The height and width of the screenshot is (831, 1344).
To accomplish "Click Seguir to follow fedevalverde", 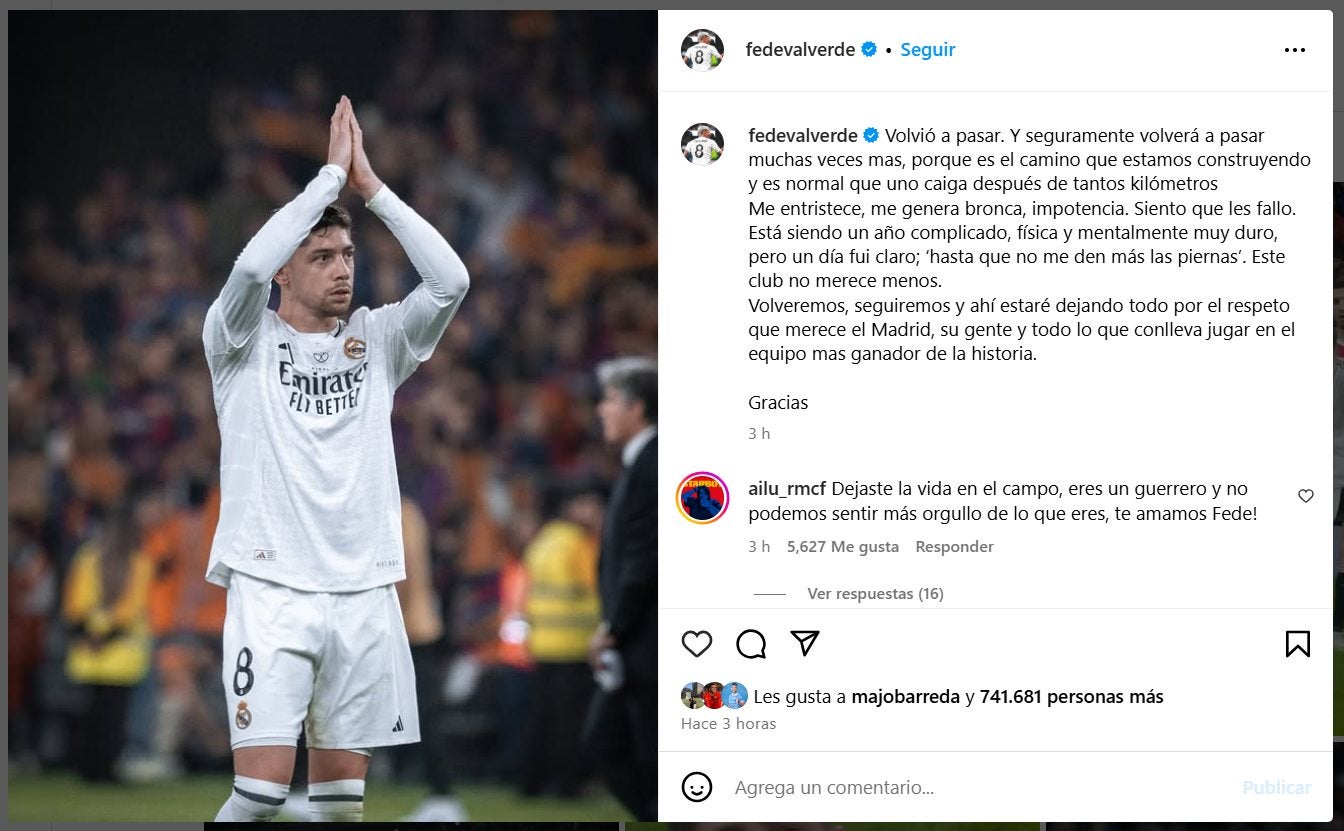I will tap(927, 49).
